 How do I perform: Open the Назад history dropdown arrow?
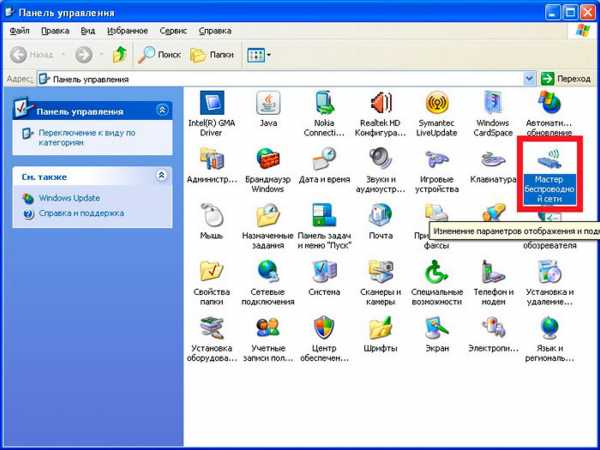click(x=63, y=55)
